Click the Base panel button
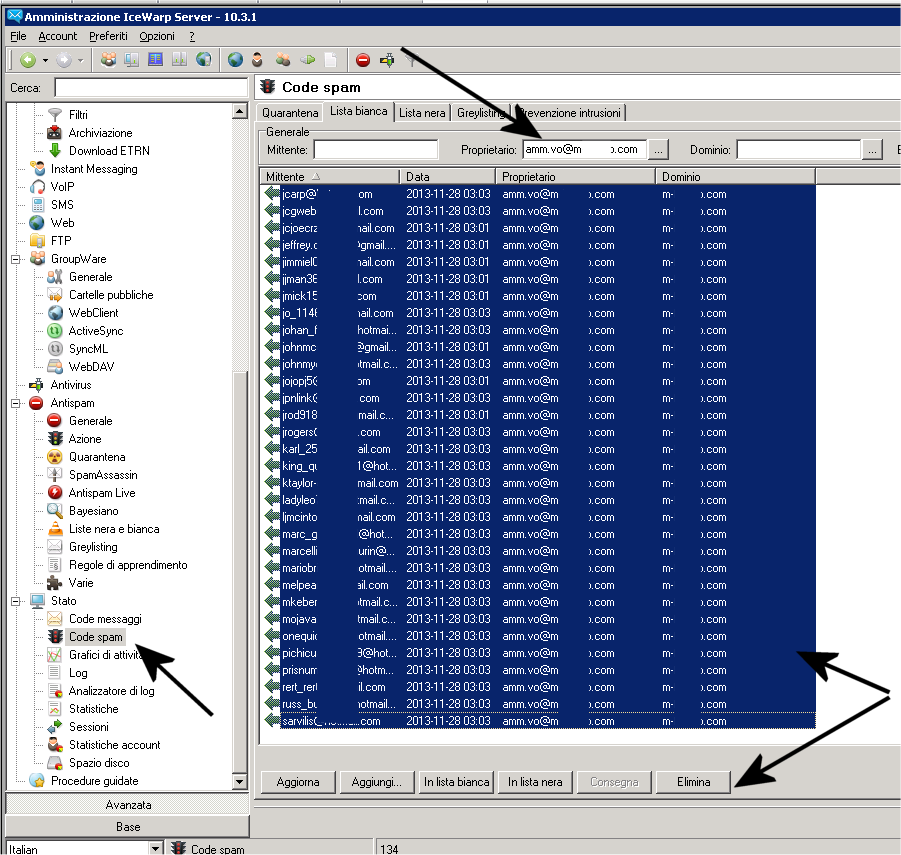This screenshot has width=901, height=855. pos(128,827)
